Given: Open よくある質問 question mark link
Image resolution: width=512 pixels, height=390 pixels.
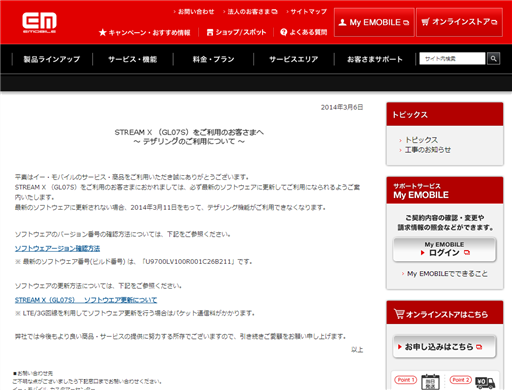Looking at the screenshot, I should (x=304, y=32).
